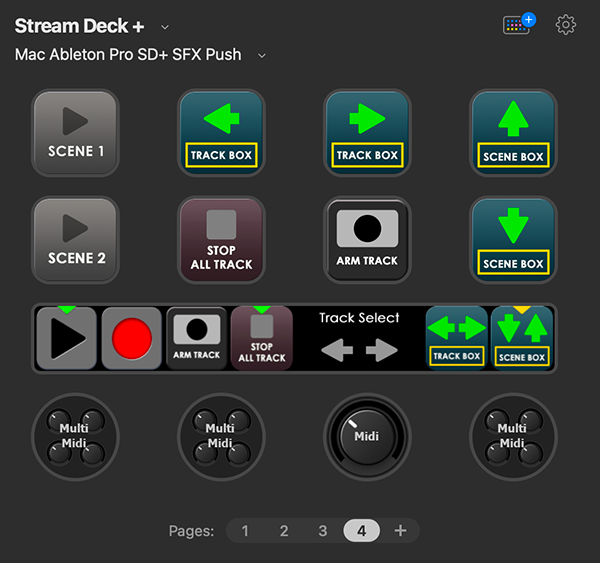Select the ARM TRACK key in grid
The image size is (600, 563).
pos(367,240)
